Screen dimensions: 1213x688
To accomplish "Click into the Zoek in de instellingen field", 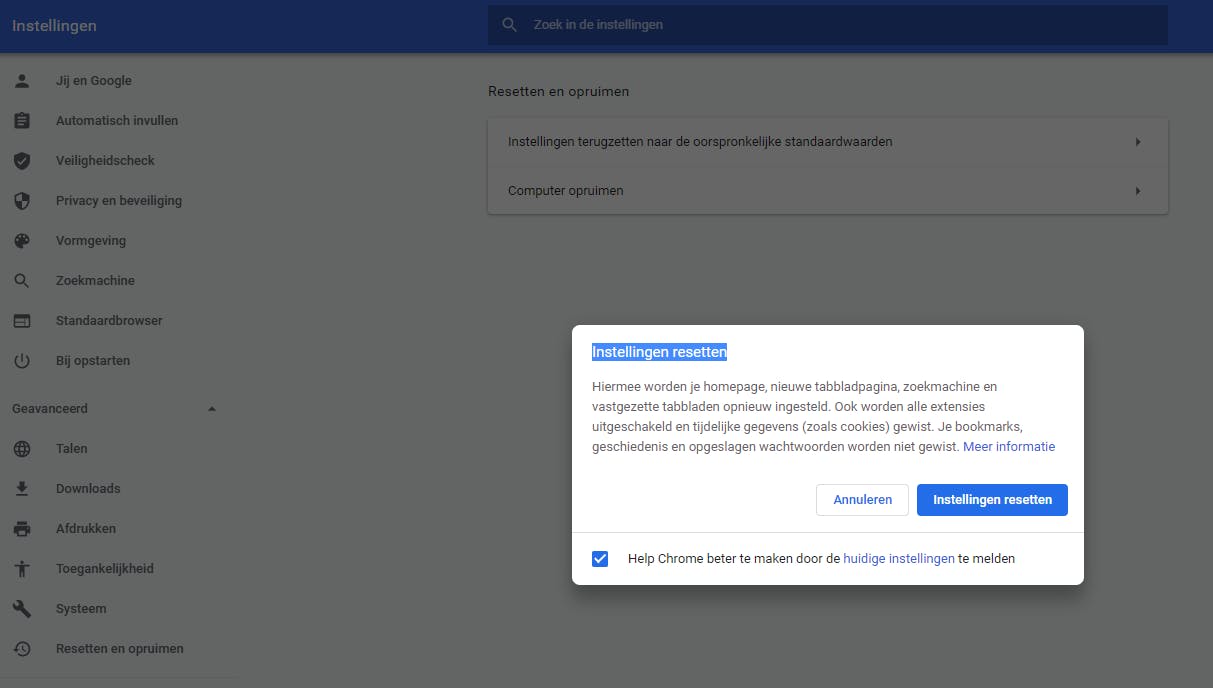I will pyautogui.click(x=828, y=24).
